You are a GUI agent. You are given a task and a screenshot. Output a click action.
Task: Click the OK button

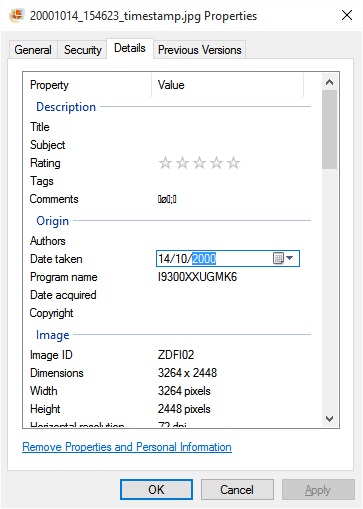[156, 489]
